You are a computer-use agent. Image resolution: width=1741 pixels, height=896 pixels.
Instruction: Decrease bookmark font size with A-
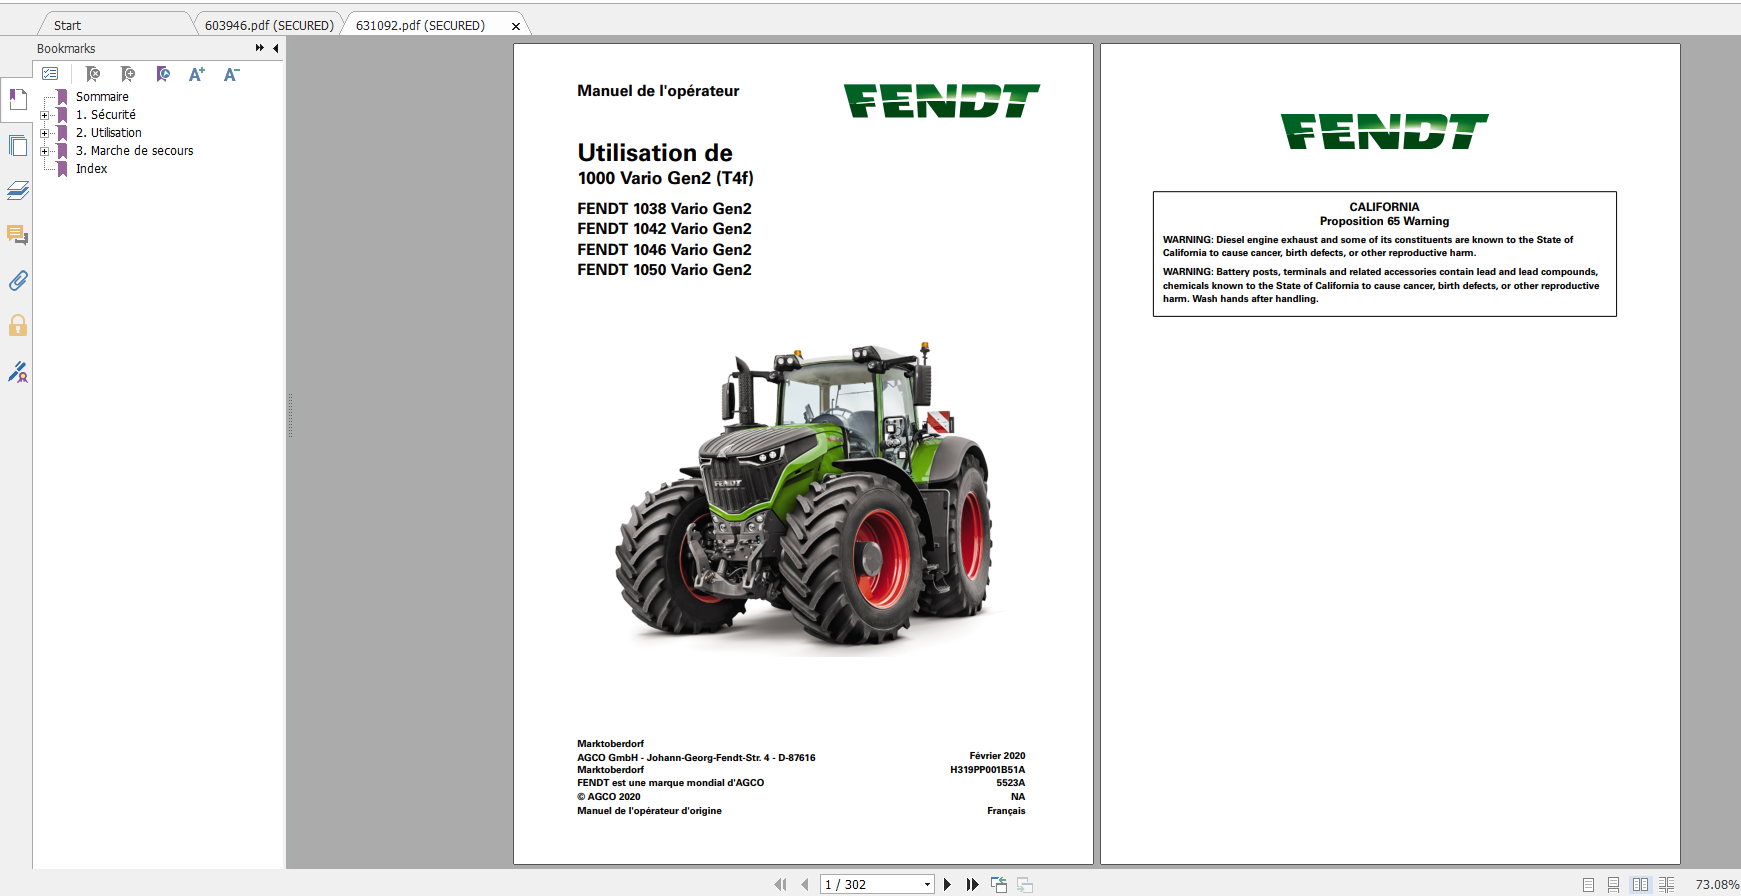(x=231, y=74)
